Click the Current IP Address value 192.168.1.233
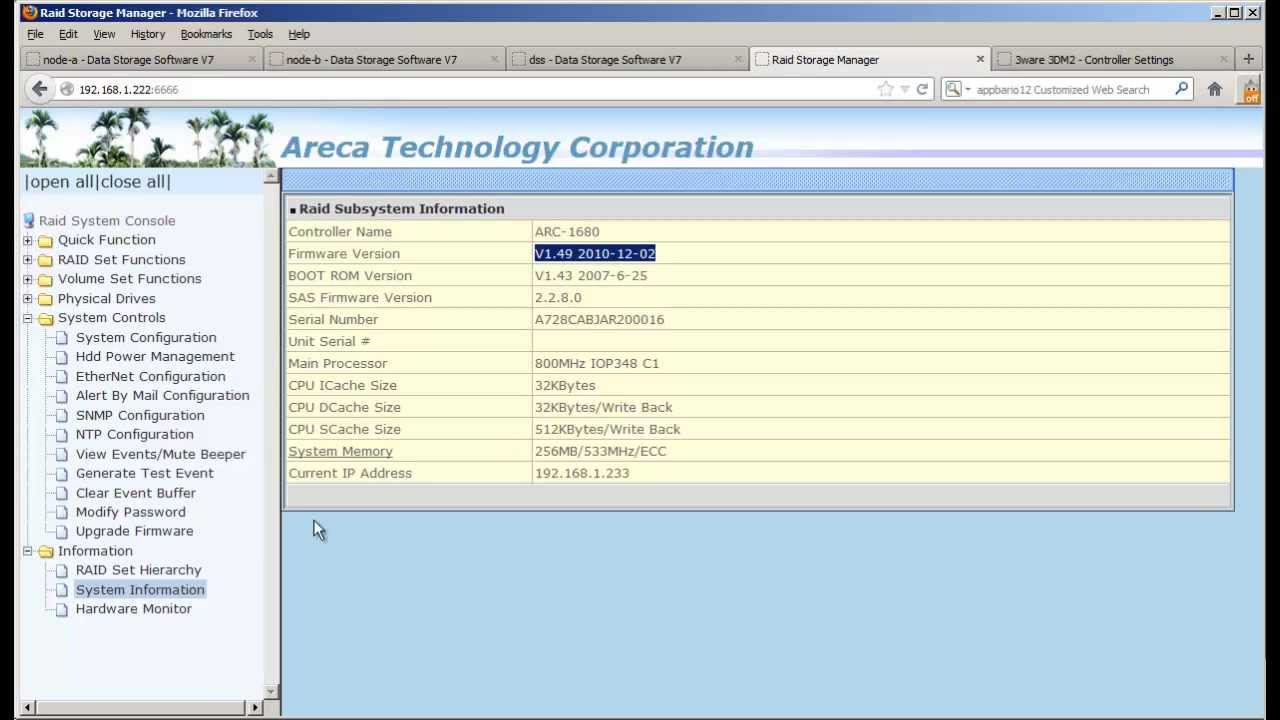Screen dimensions: 1280x720 [582, 474]
